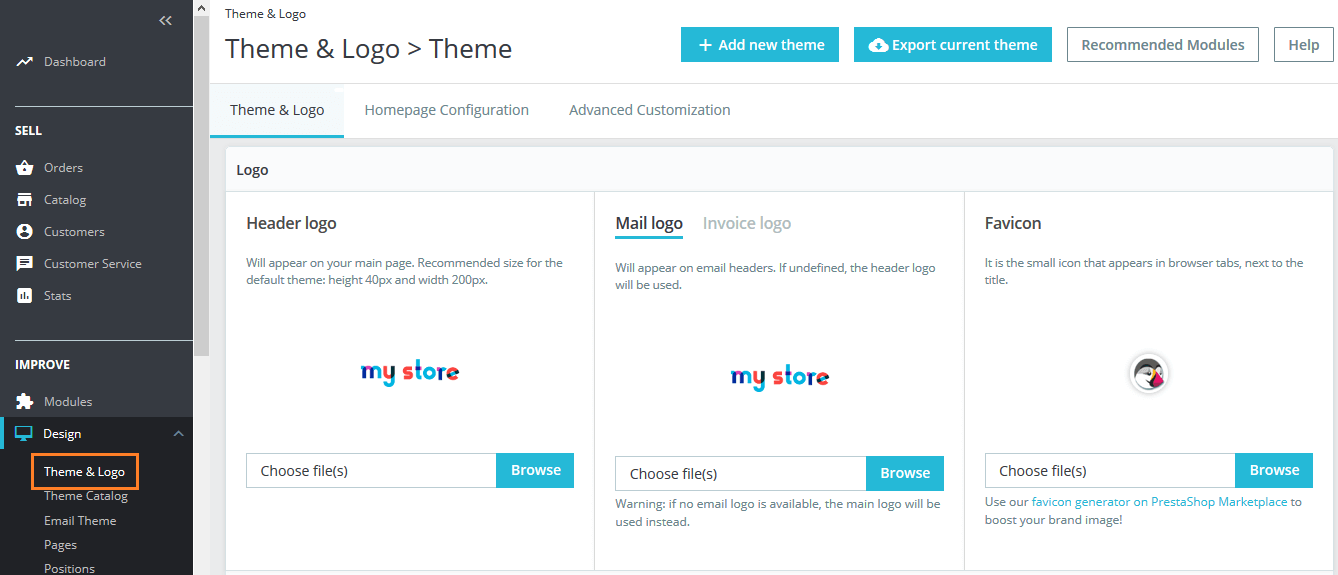Switch to the Theme & Logo tab
1338x575 pixels.
click(277, 110)
